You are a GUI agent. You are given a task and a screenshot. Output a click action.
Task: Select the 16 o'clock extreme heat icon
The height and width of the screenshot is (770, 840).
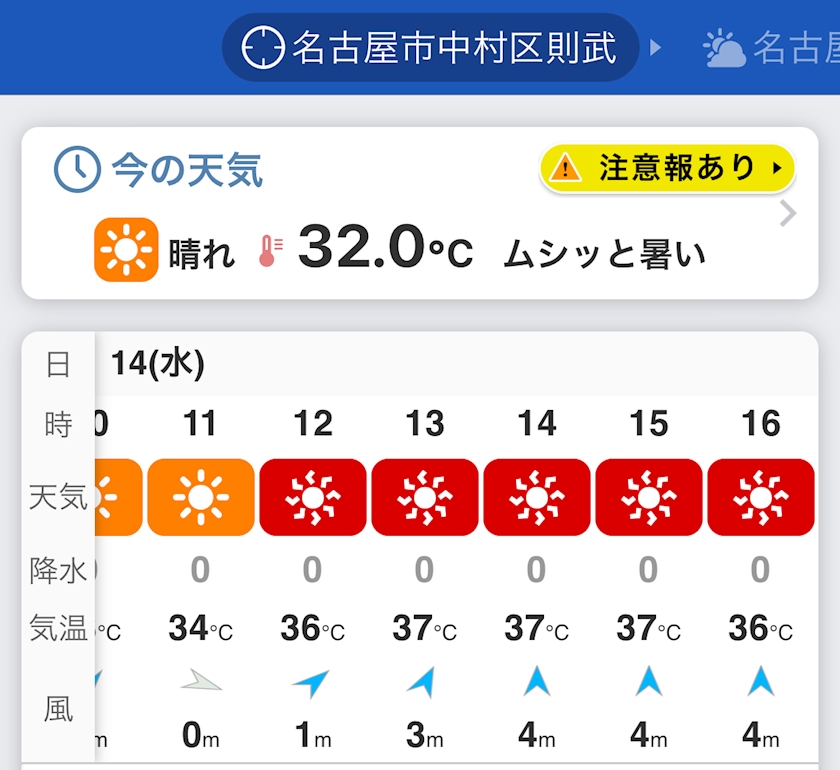tap(760, 497)
